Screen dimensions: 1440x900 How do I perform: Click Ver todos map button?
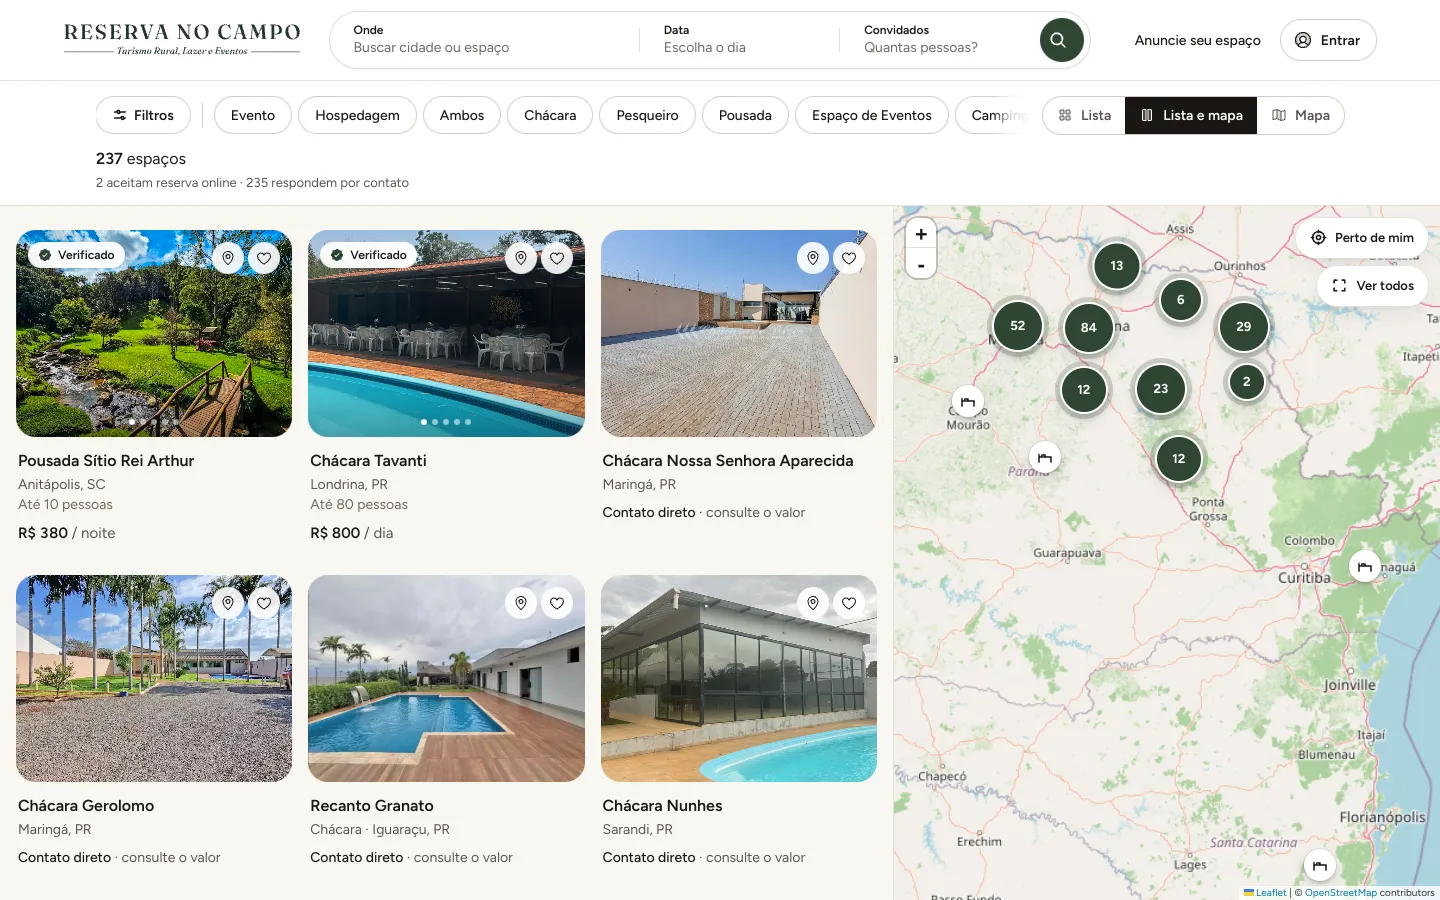(1373, 286)
